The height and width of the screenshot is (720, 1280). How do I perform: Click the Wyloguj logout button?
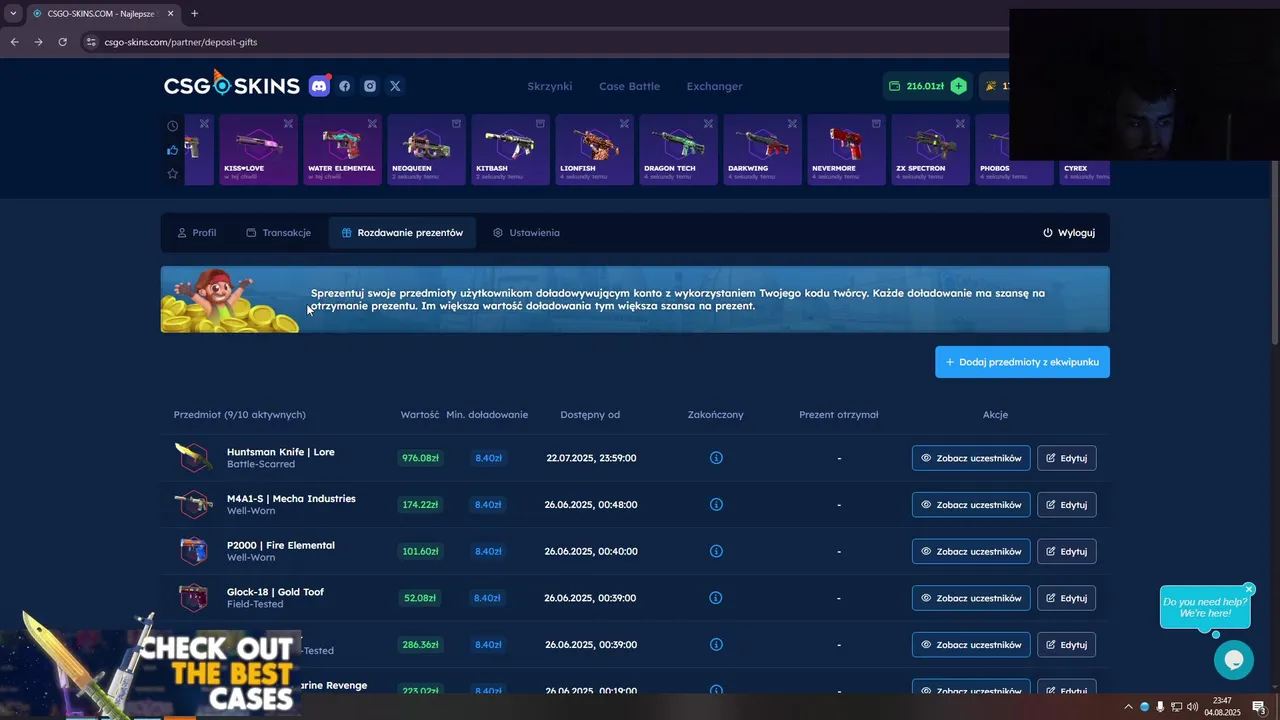point(1069,233)
